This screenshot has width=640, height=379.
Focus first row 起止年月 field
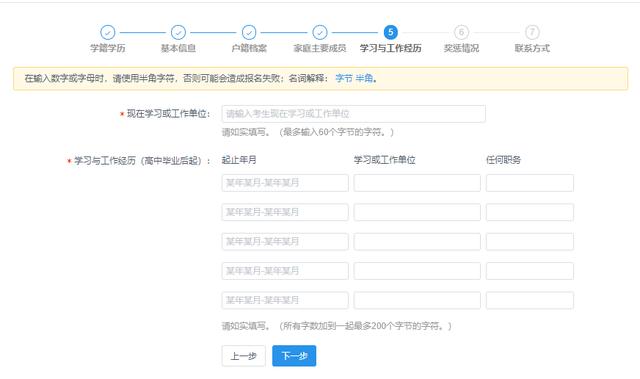[x=285, y=183]
